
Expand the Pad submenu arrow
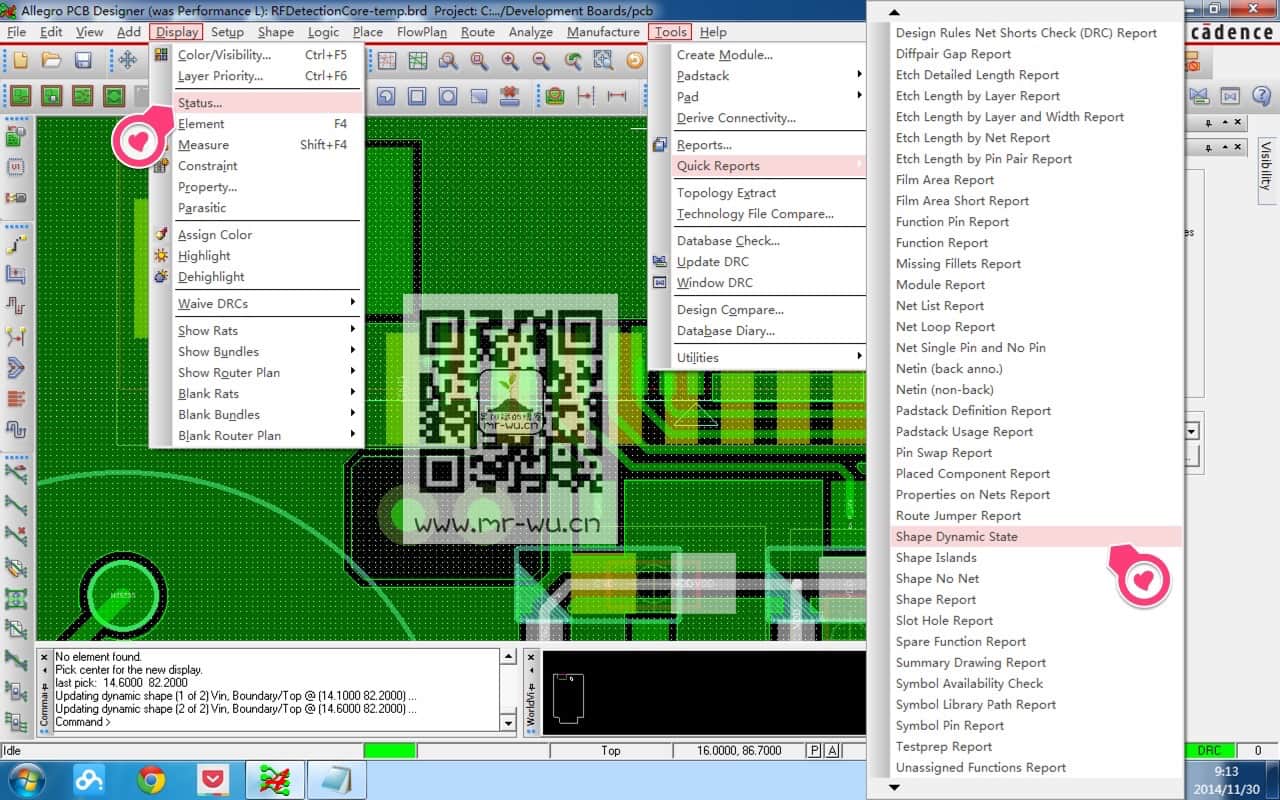click(859, 96)
